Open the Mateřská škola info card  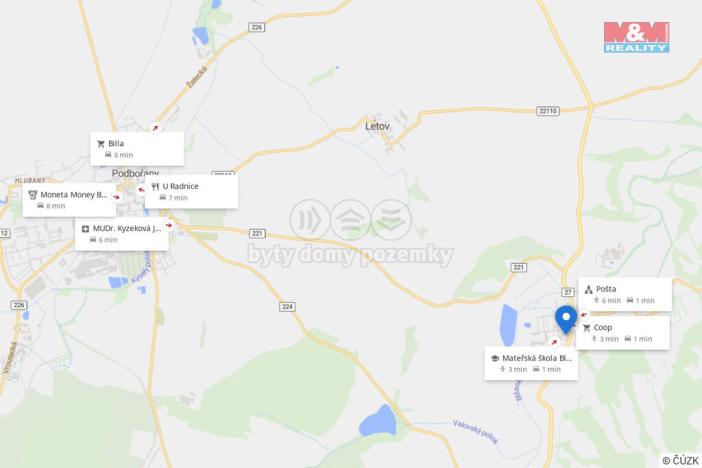tap(531, 363)
